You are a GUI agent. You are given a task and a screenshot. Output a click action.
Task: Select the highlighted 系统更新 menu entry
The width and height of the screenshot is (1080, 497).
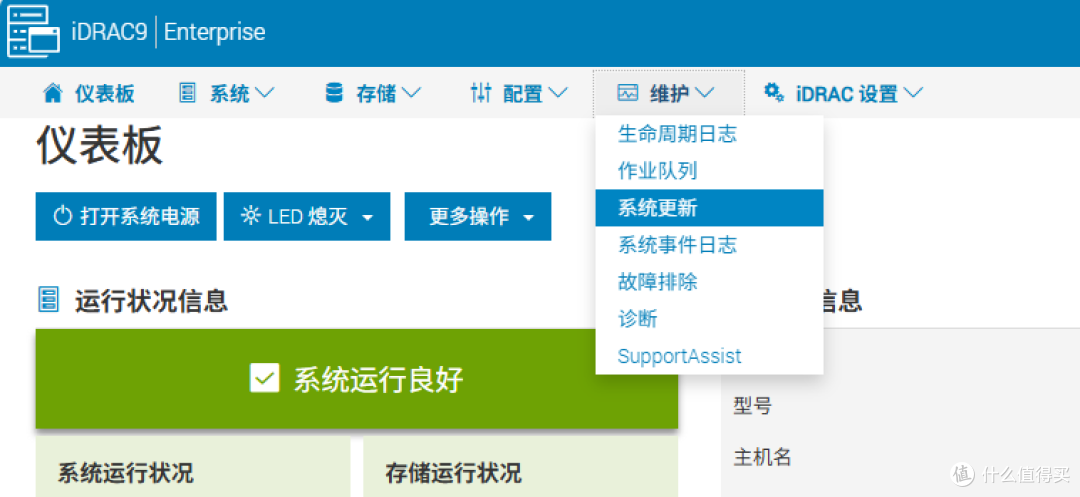[709, 208]
